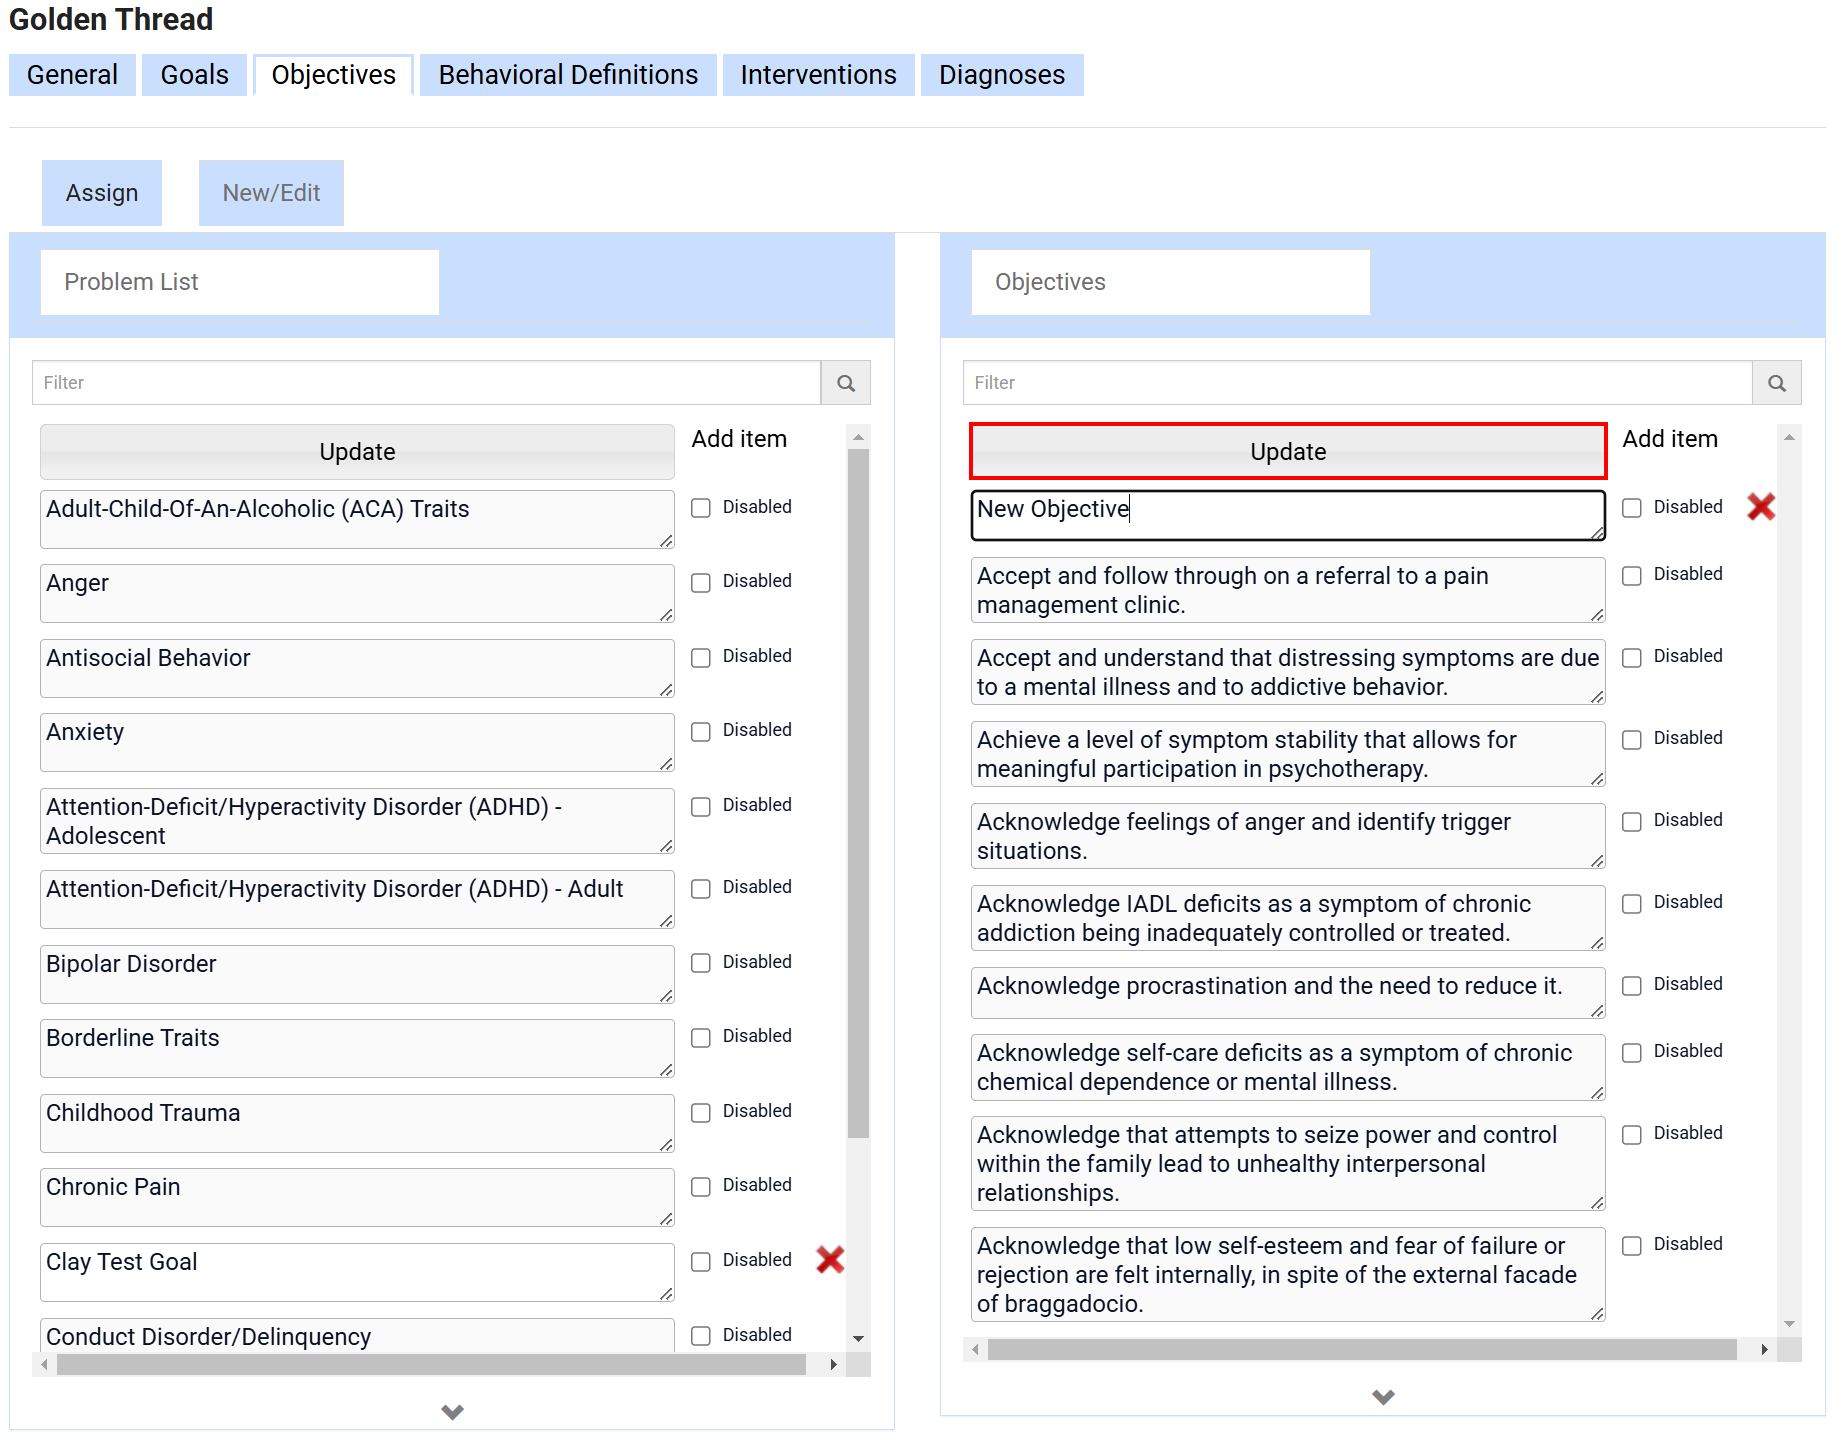1838x1435 pixels.
Task: Click the Assign button
Action: [x=102, y=193]
